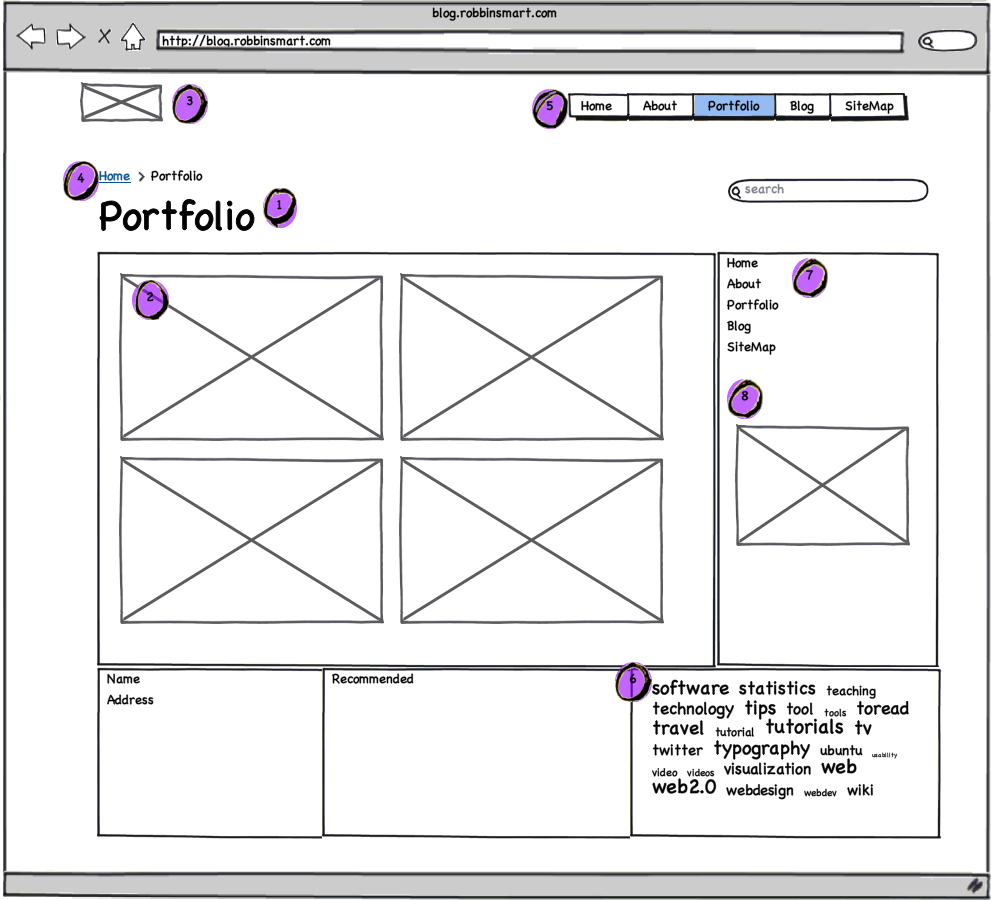This screenshot has height=900, width=991.
Task: Open the Portfolio tab in navigation bar
Action: (x=733, y=106)
